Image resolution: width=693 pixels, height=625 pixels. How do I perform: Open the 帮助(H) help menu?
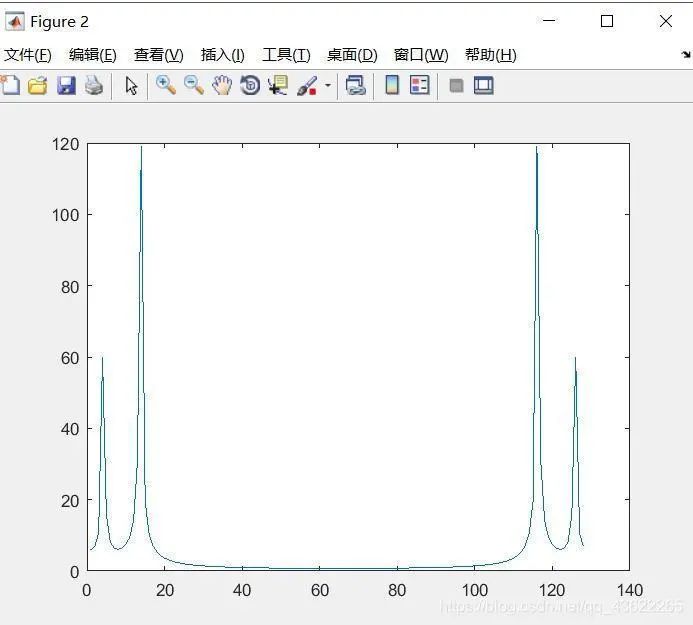[490, 55]
